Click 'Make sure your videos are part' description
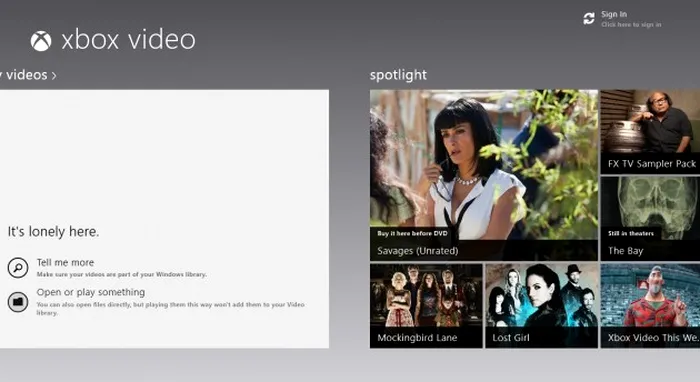Viewport: 700px width, 382px height. (121, 274)
